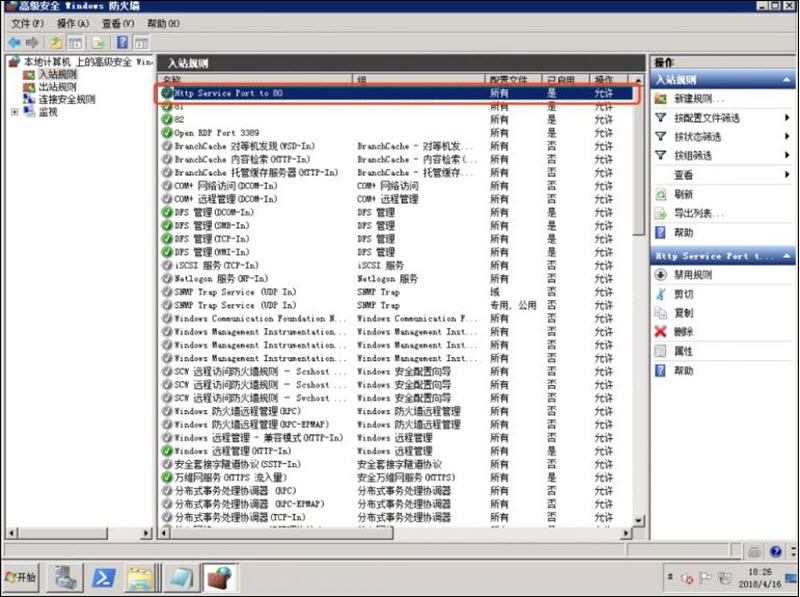Viewport: 800px width, 597px height.
Task: Open the Action (操作) menu
Action: point(72,23)
